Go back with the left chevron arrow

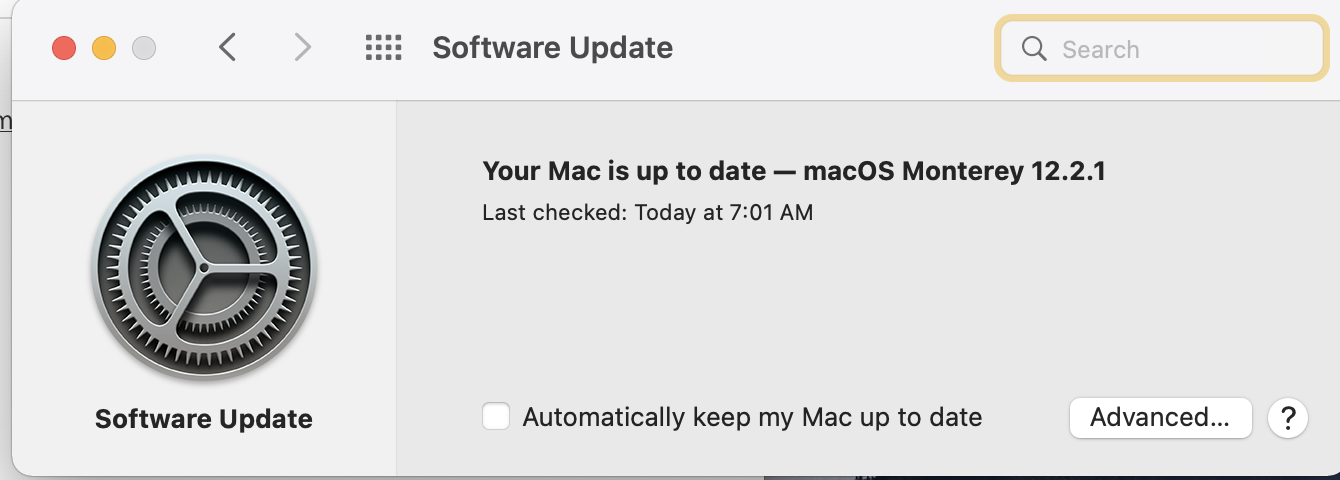click(228, 47)
